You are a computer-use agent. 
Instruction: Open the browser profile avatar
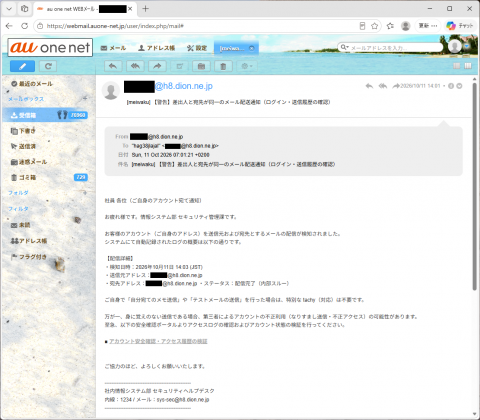tap(406, 26)
